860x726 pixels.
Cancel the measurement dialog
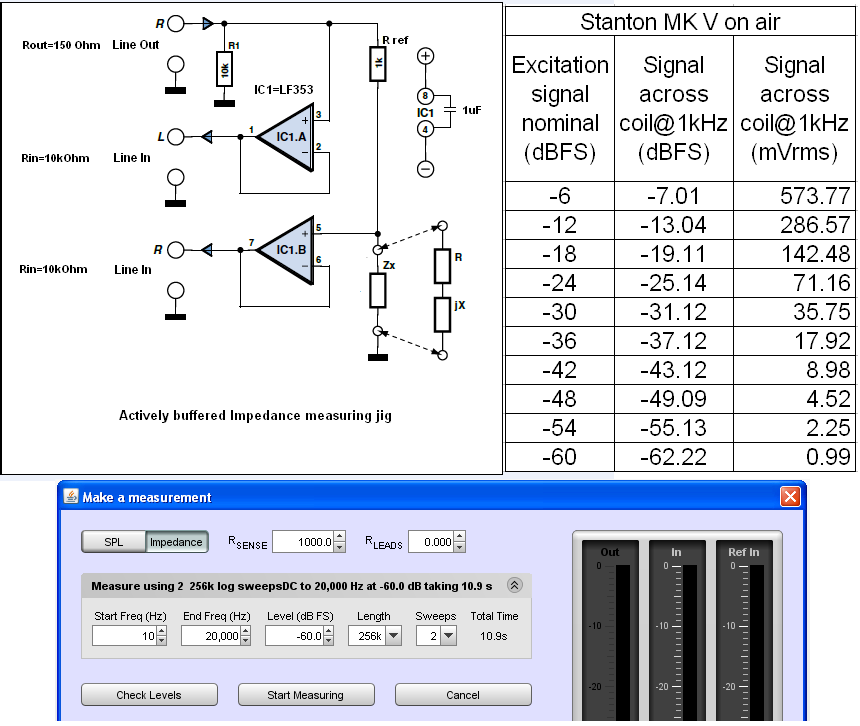463,695
